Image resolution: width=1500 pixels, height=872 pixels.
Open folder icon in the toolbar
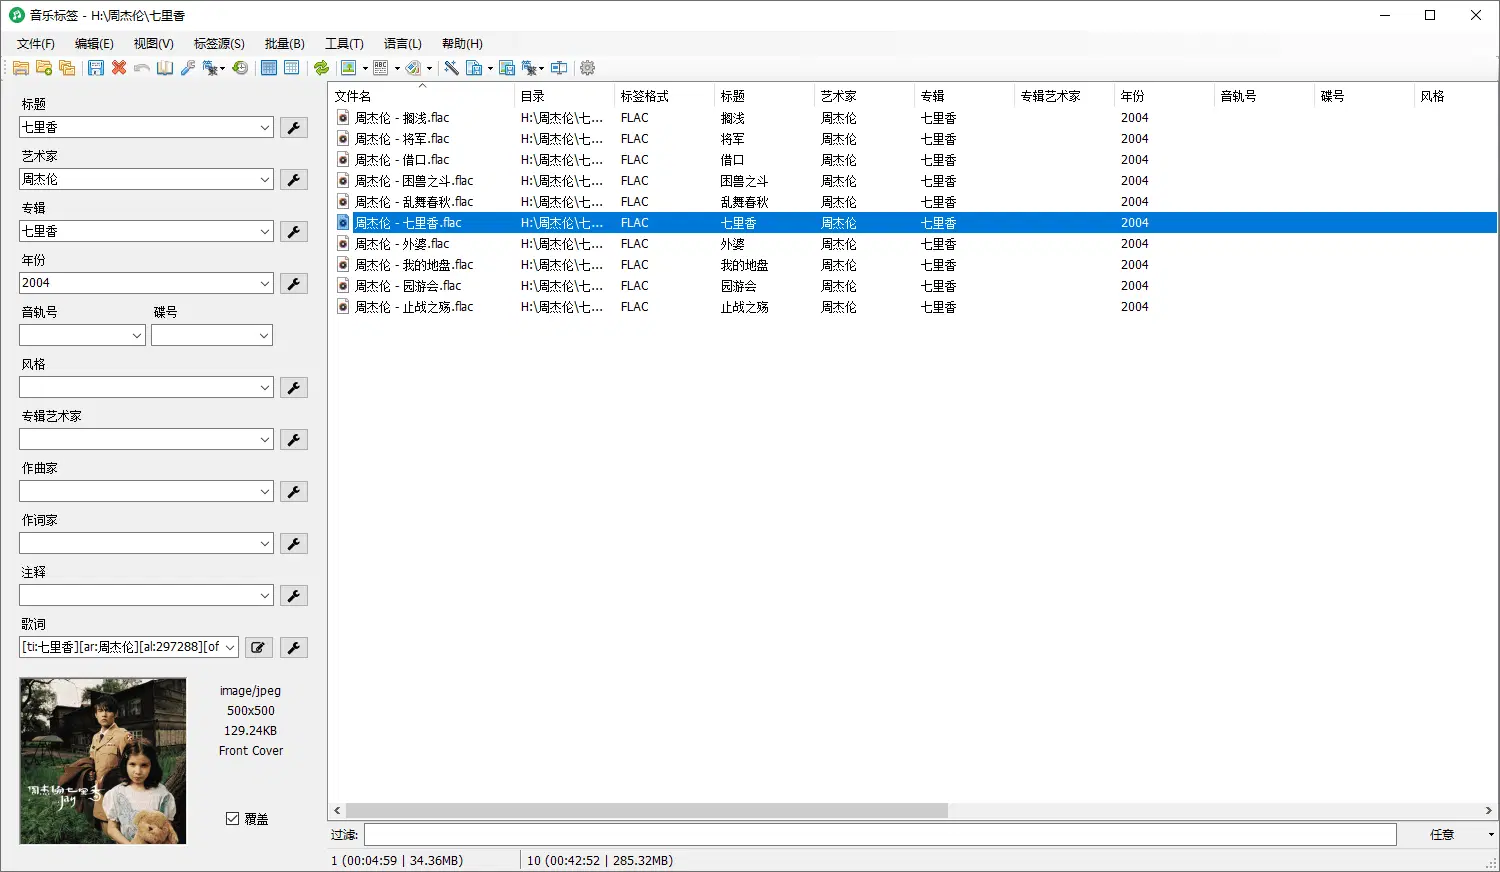20,68
